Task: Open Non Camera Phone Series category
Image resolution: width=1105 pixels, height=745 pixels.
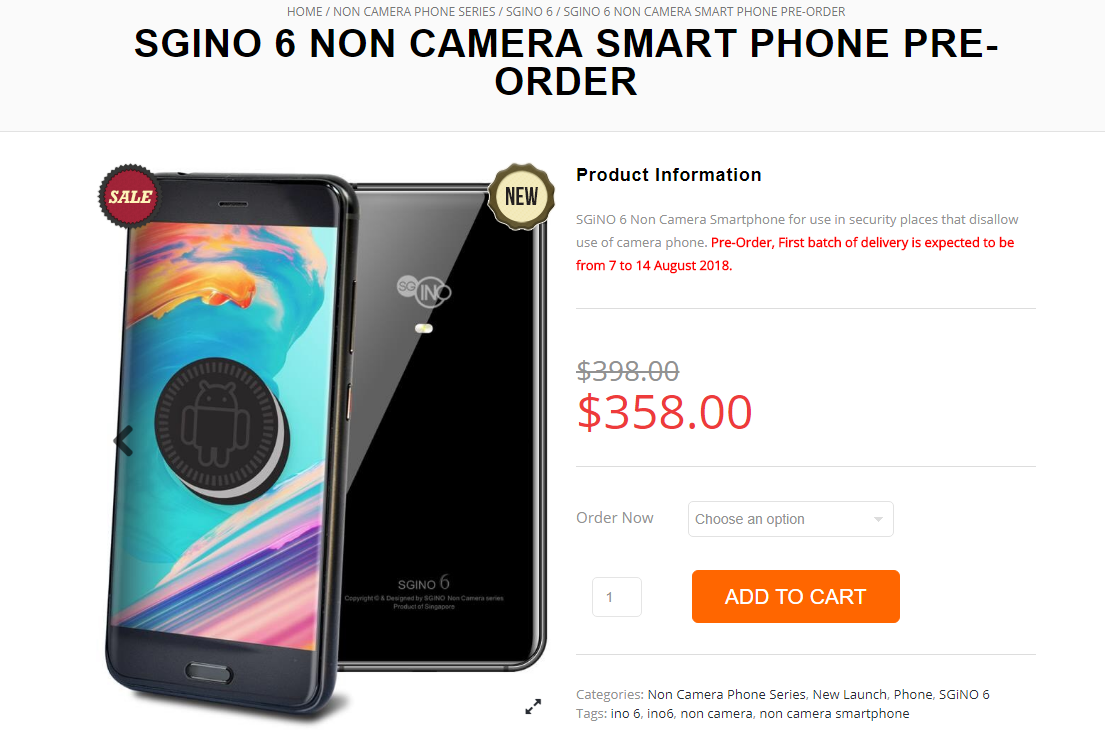Action: (x=726, y=694)
